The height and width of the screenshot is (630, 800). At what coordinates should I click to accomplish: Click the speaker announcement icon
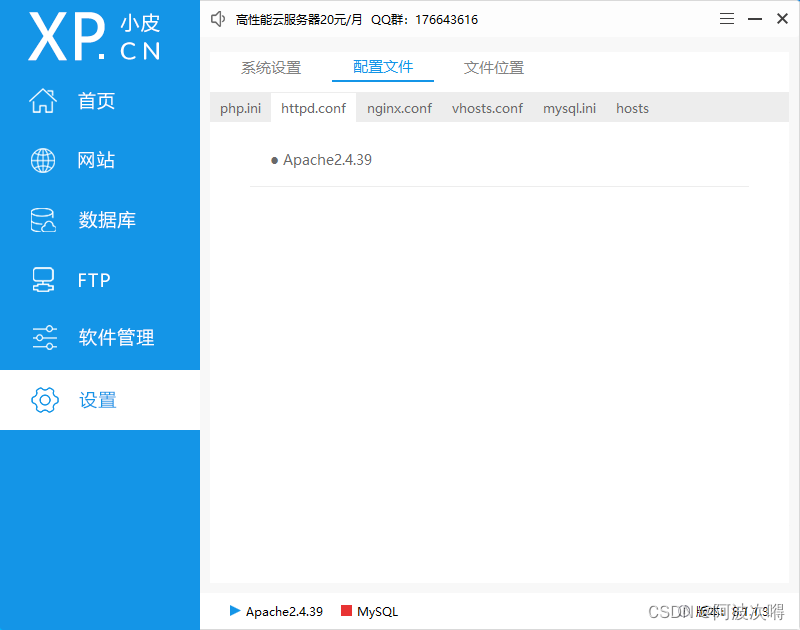click(x=218, y=18)
